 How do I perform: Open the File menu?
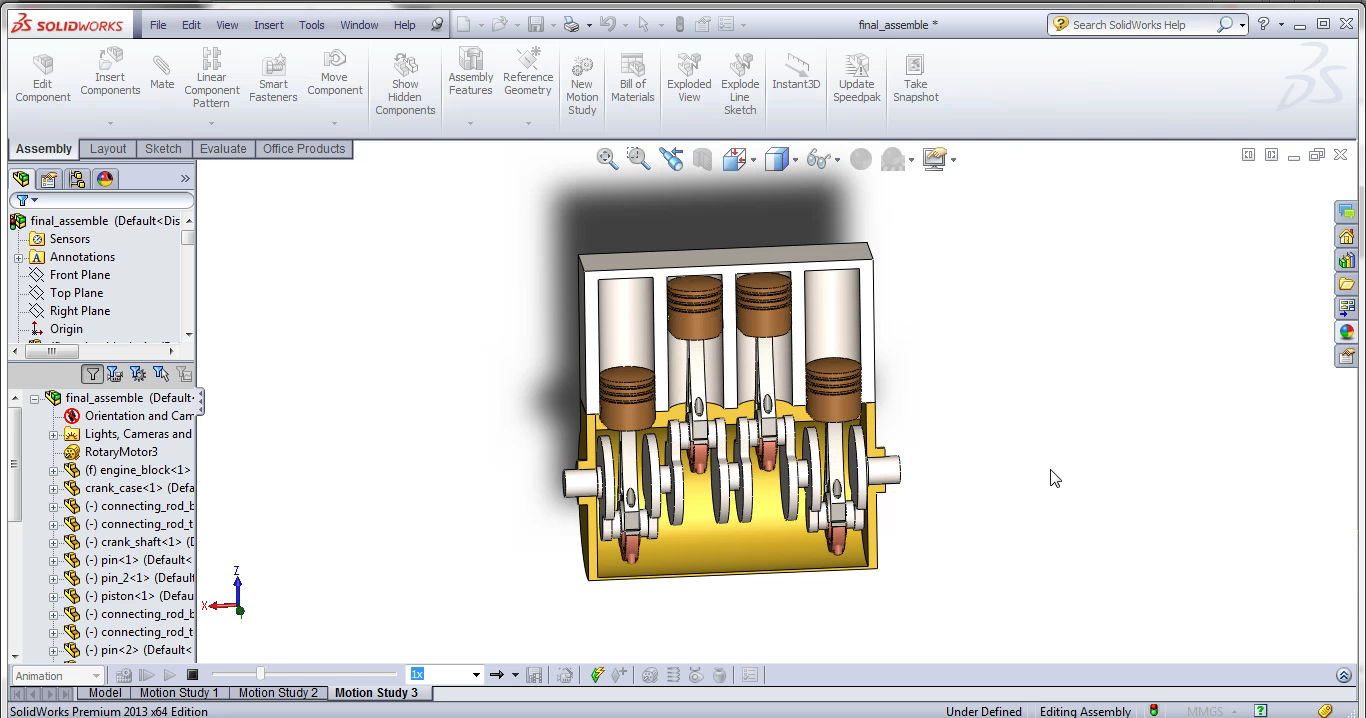[x=158, y=25]
